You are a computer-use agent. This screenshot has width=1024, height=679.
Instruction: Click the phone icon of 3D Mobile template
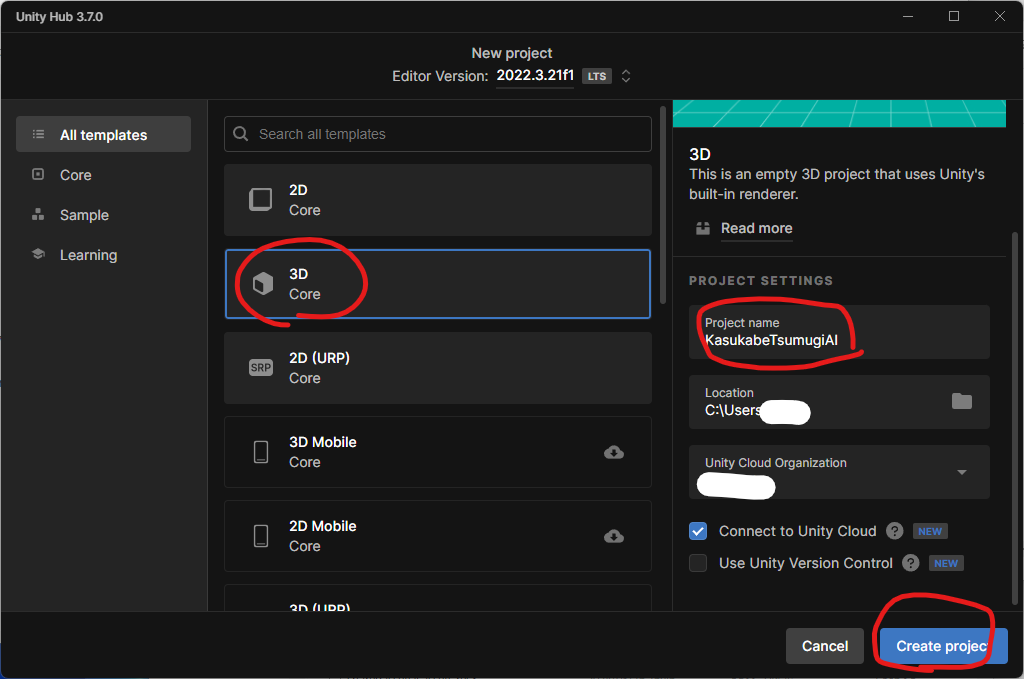click(261, 452)
